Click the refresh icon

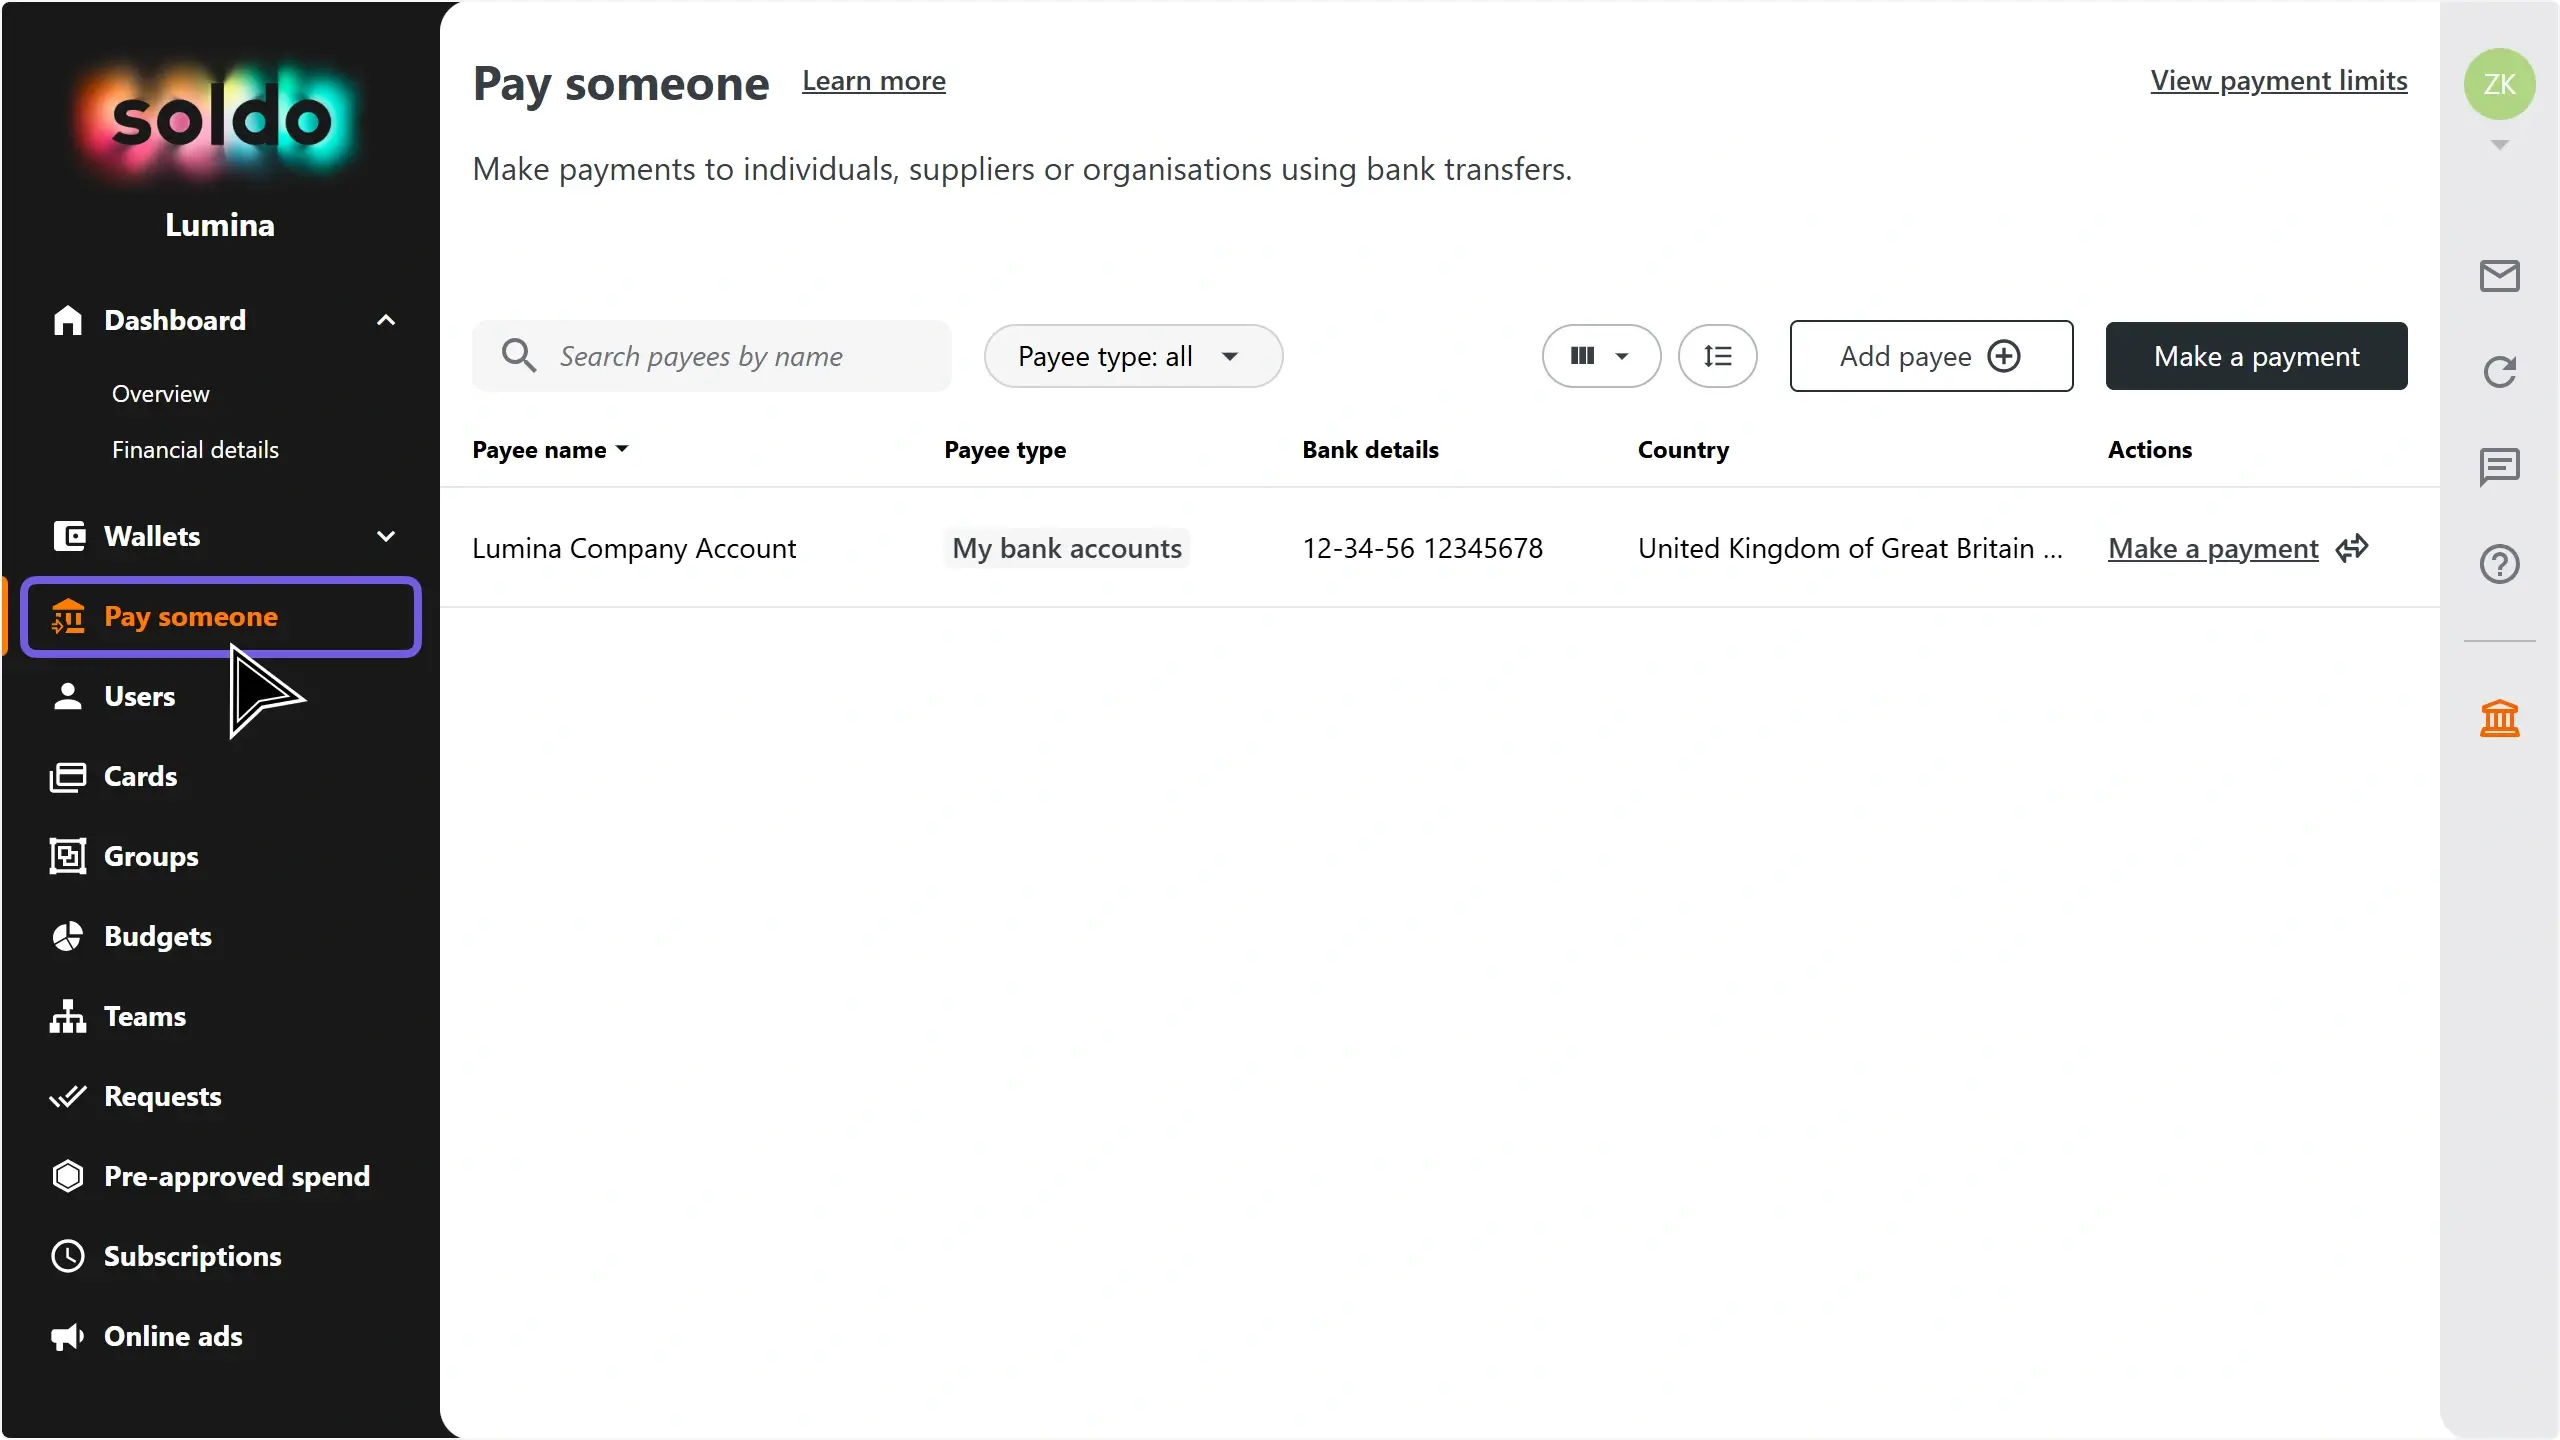[2499, 372]
